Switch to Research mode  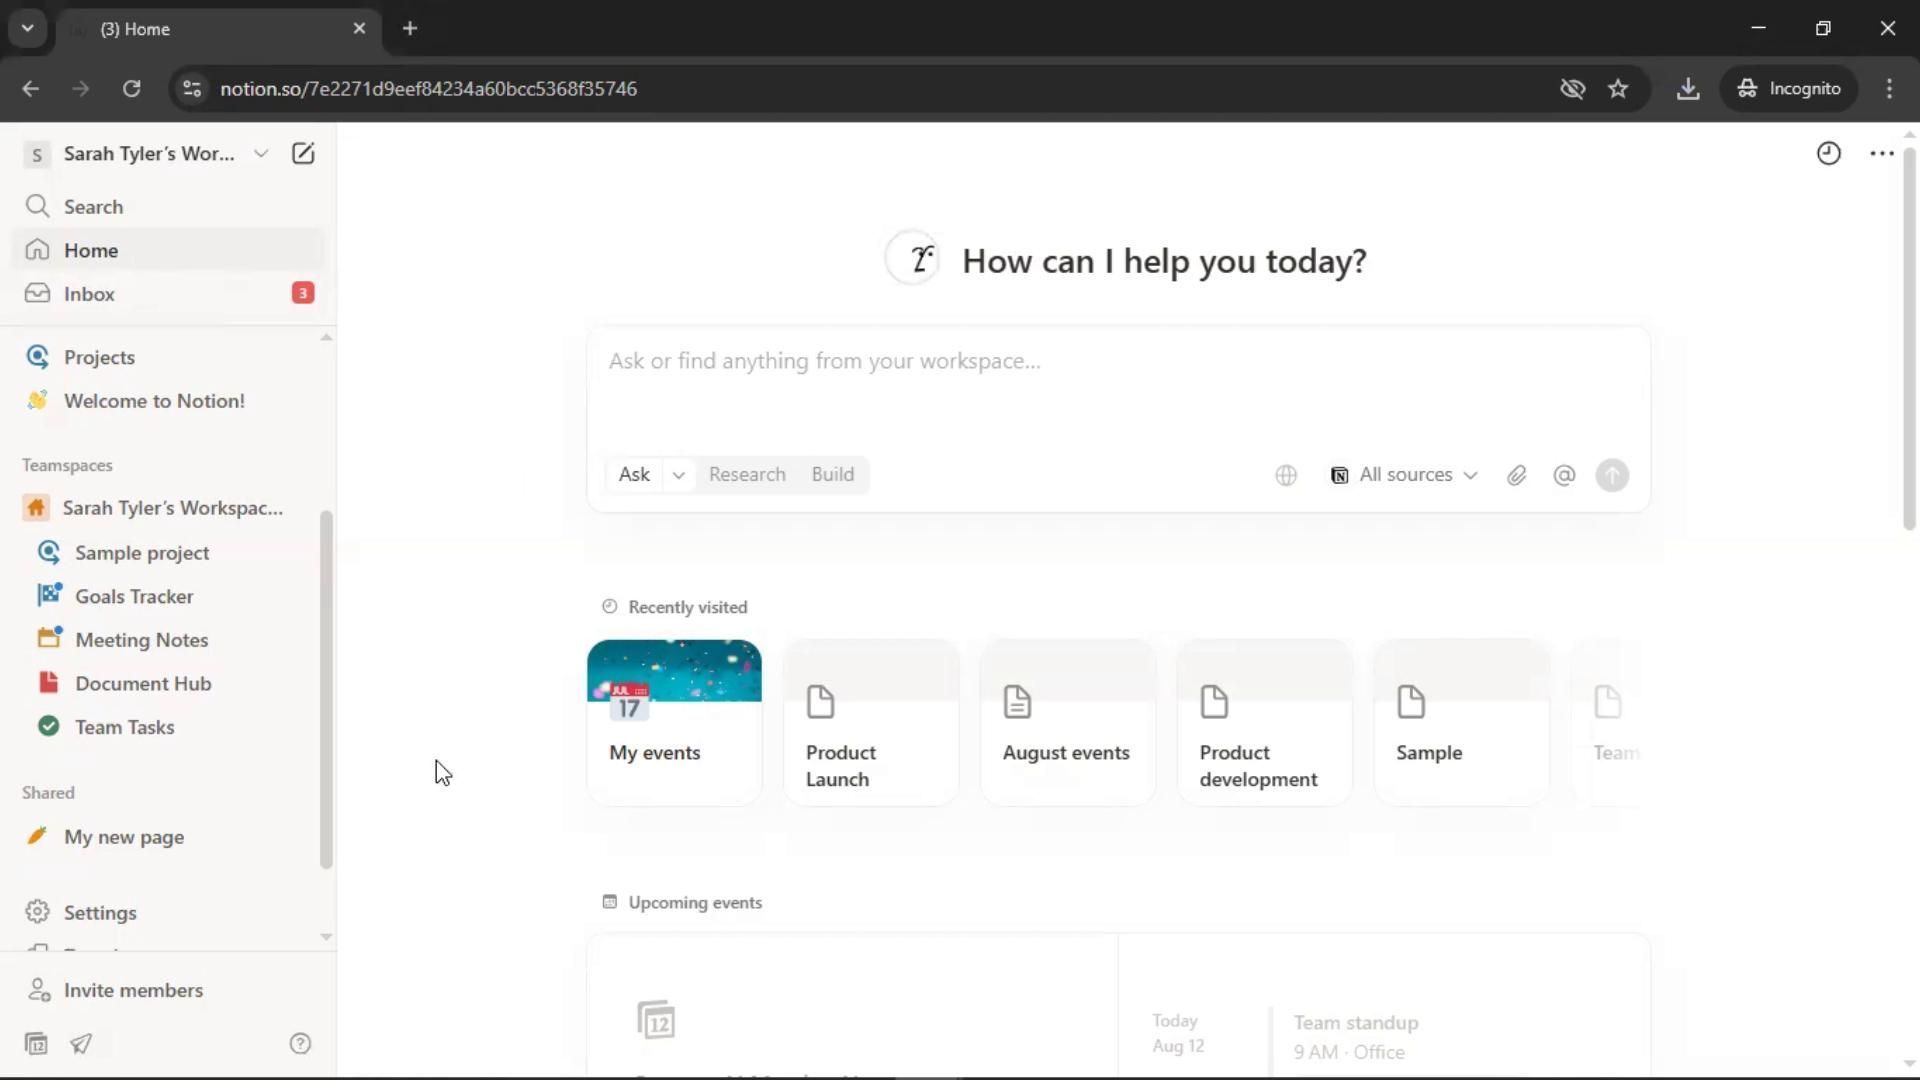tap(747, 475)
